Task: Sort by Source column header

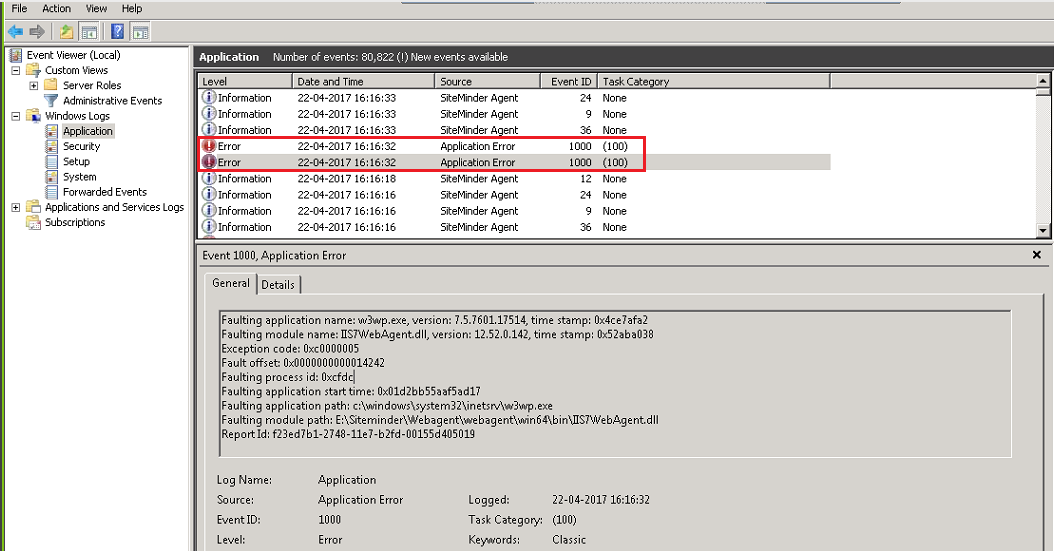Action: (488, 81)
